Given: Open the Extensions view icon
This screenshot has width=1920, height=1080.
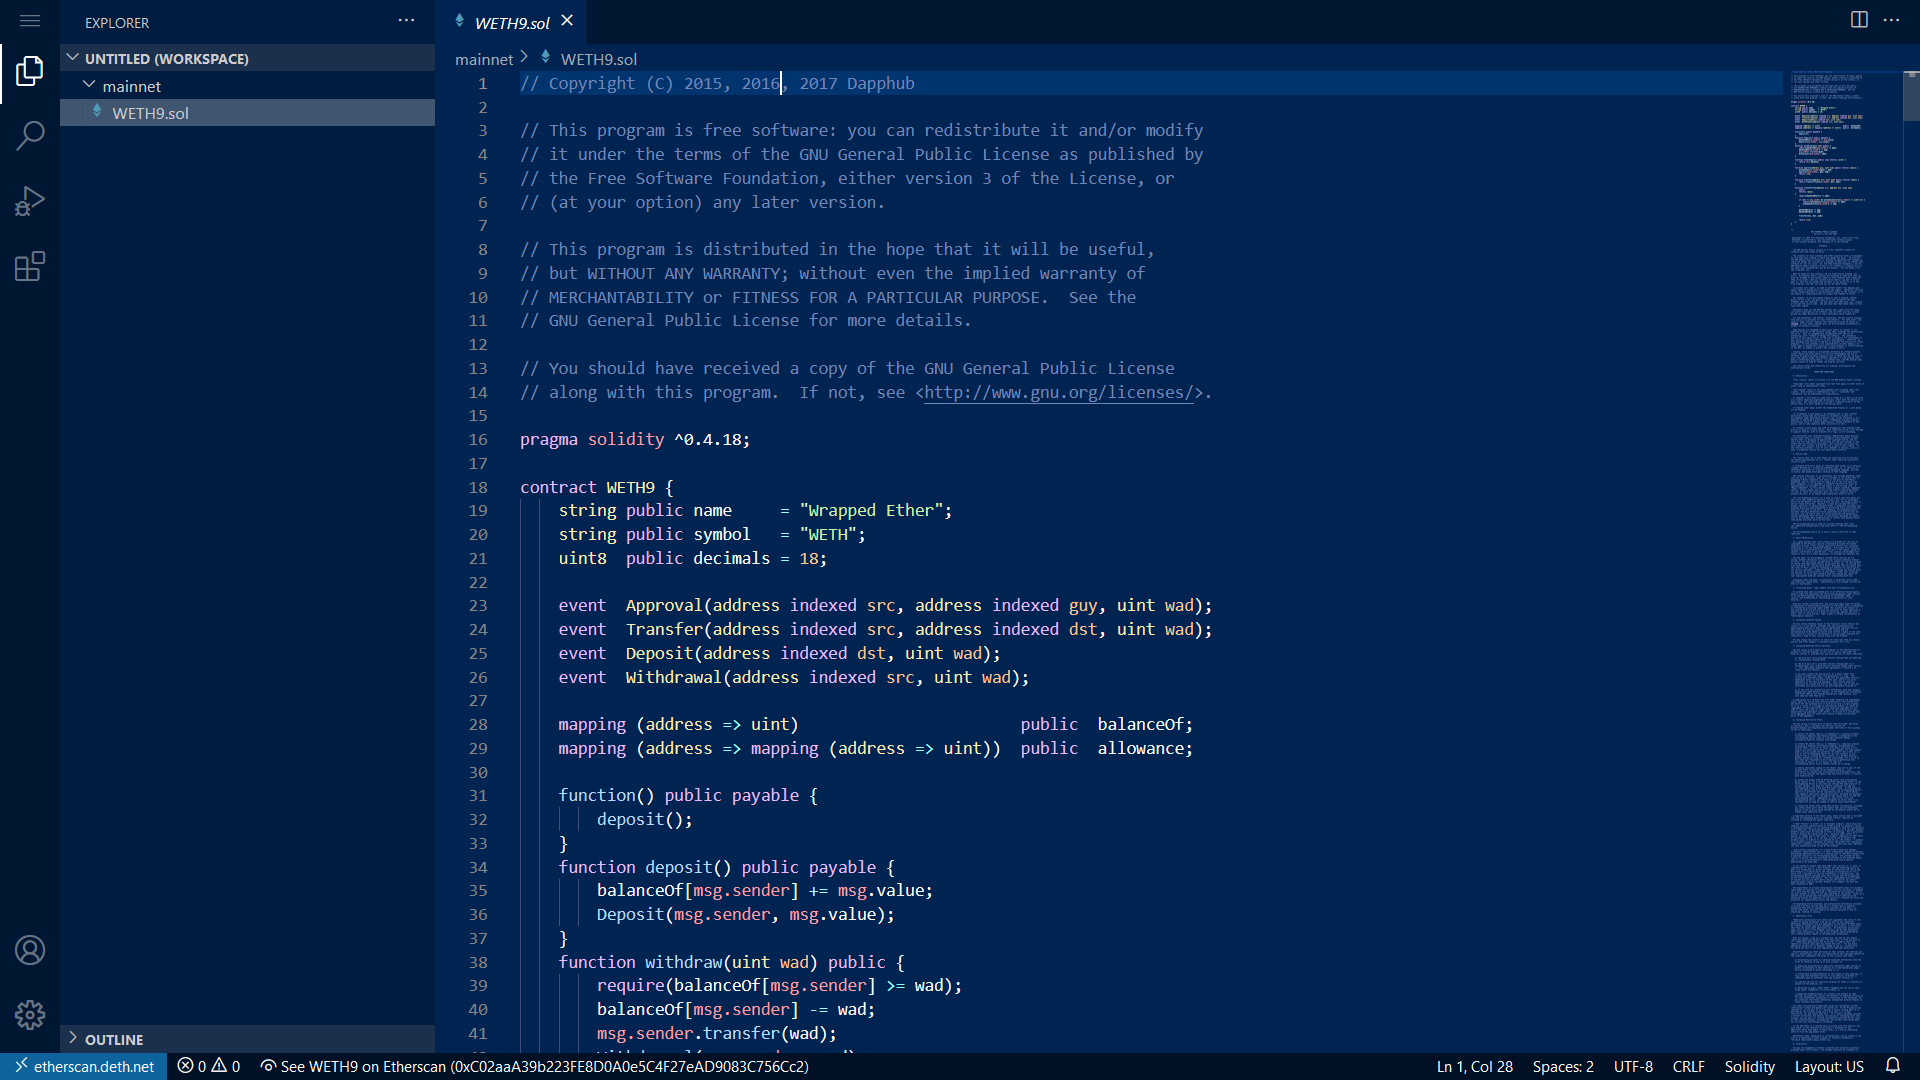Looking at the screenshot, I should [x=30, y=266].
